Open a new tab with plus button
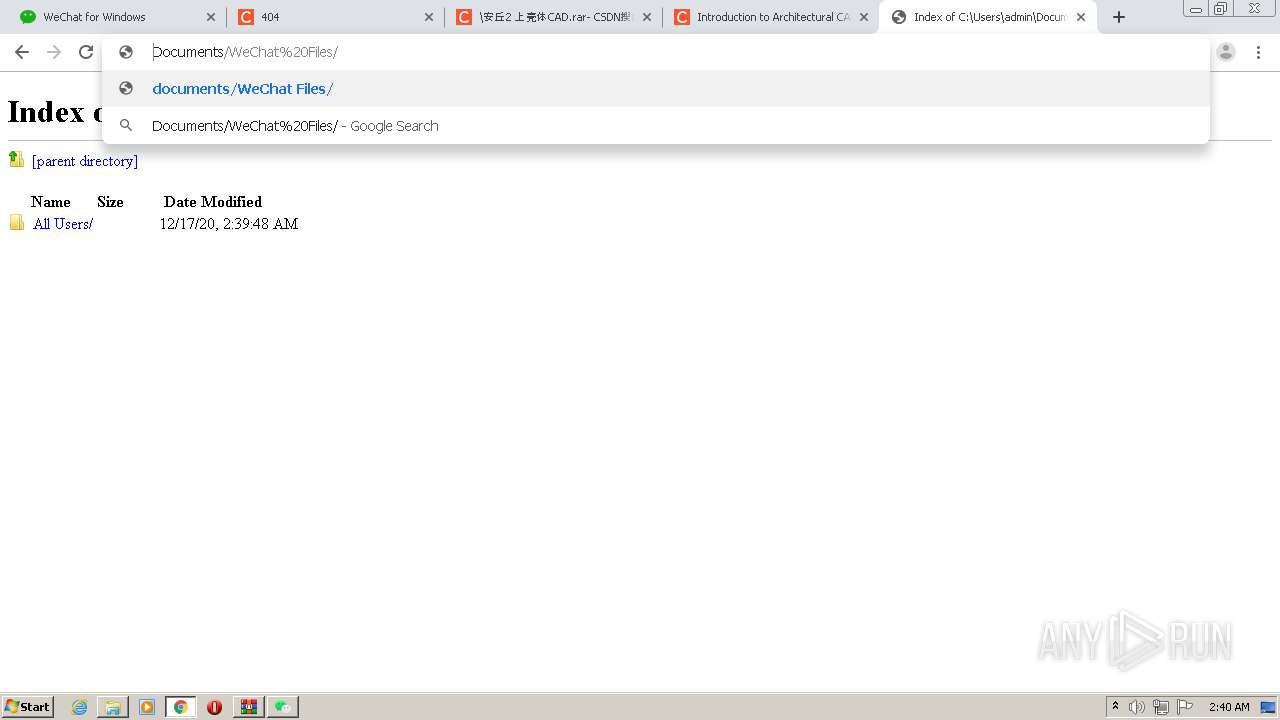Viewport: 1280px width, 720px height. click(1119, 17)
